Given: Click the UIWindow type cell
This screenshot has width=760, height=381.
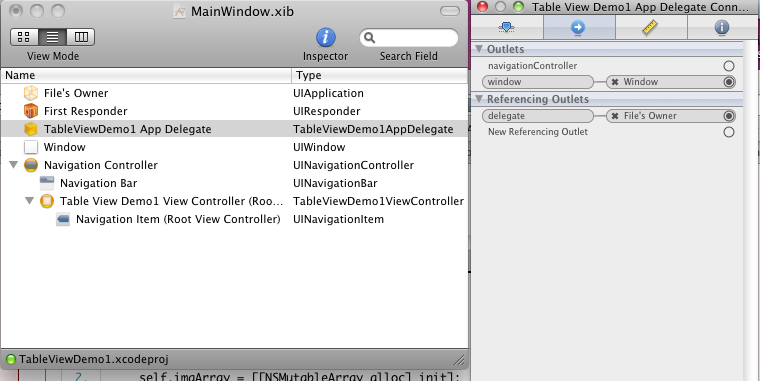Looking at the screenshot, I should [319, 147].
